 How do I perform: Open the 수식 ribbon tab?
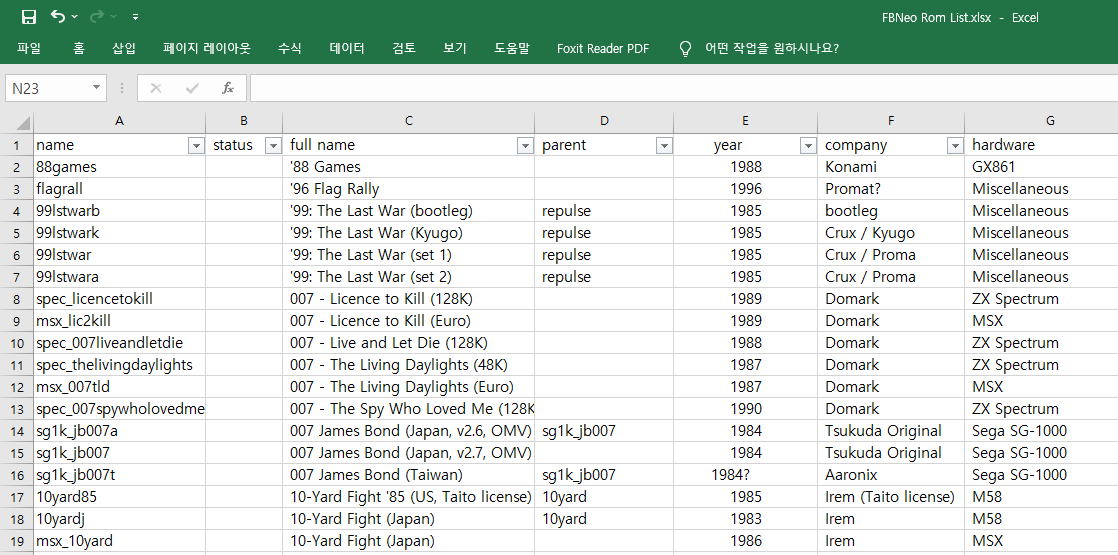coord(289,49)
